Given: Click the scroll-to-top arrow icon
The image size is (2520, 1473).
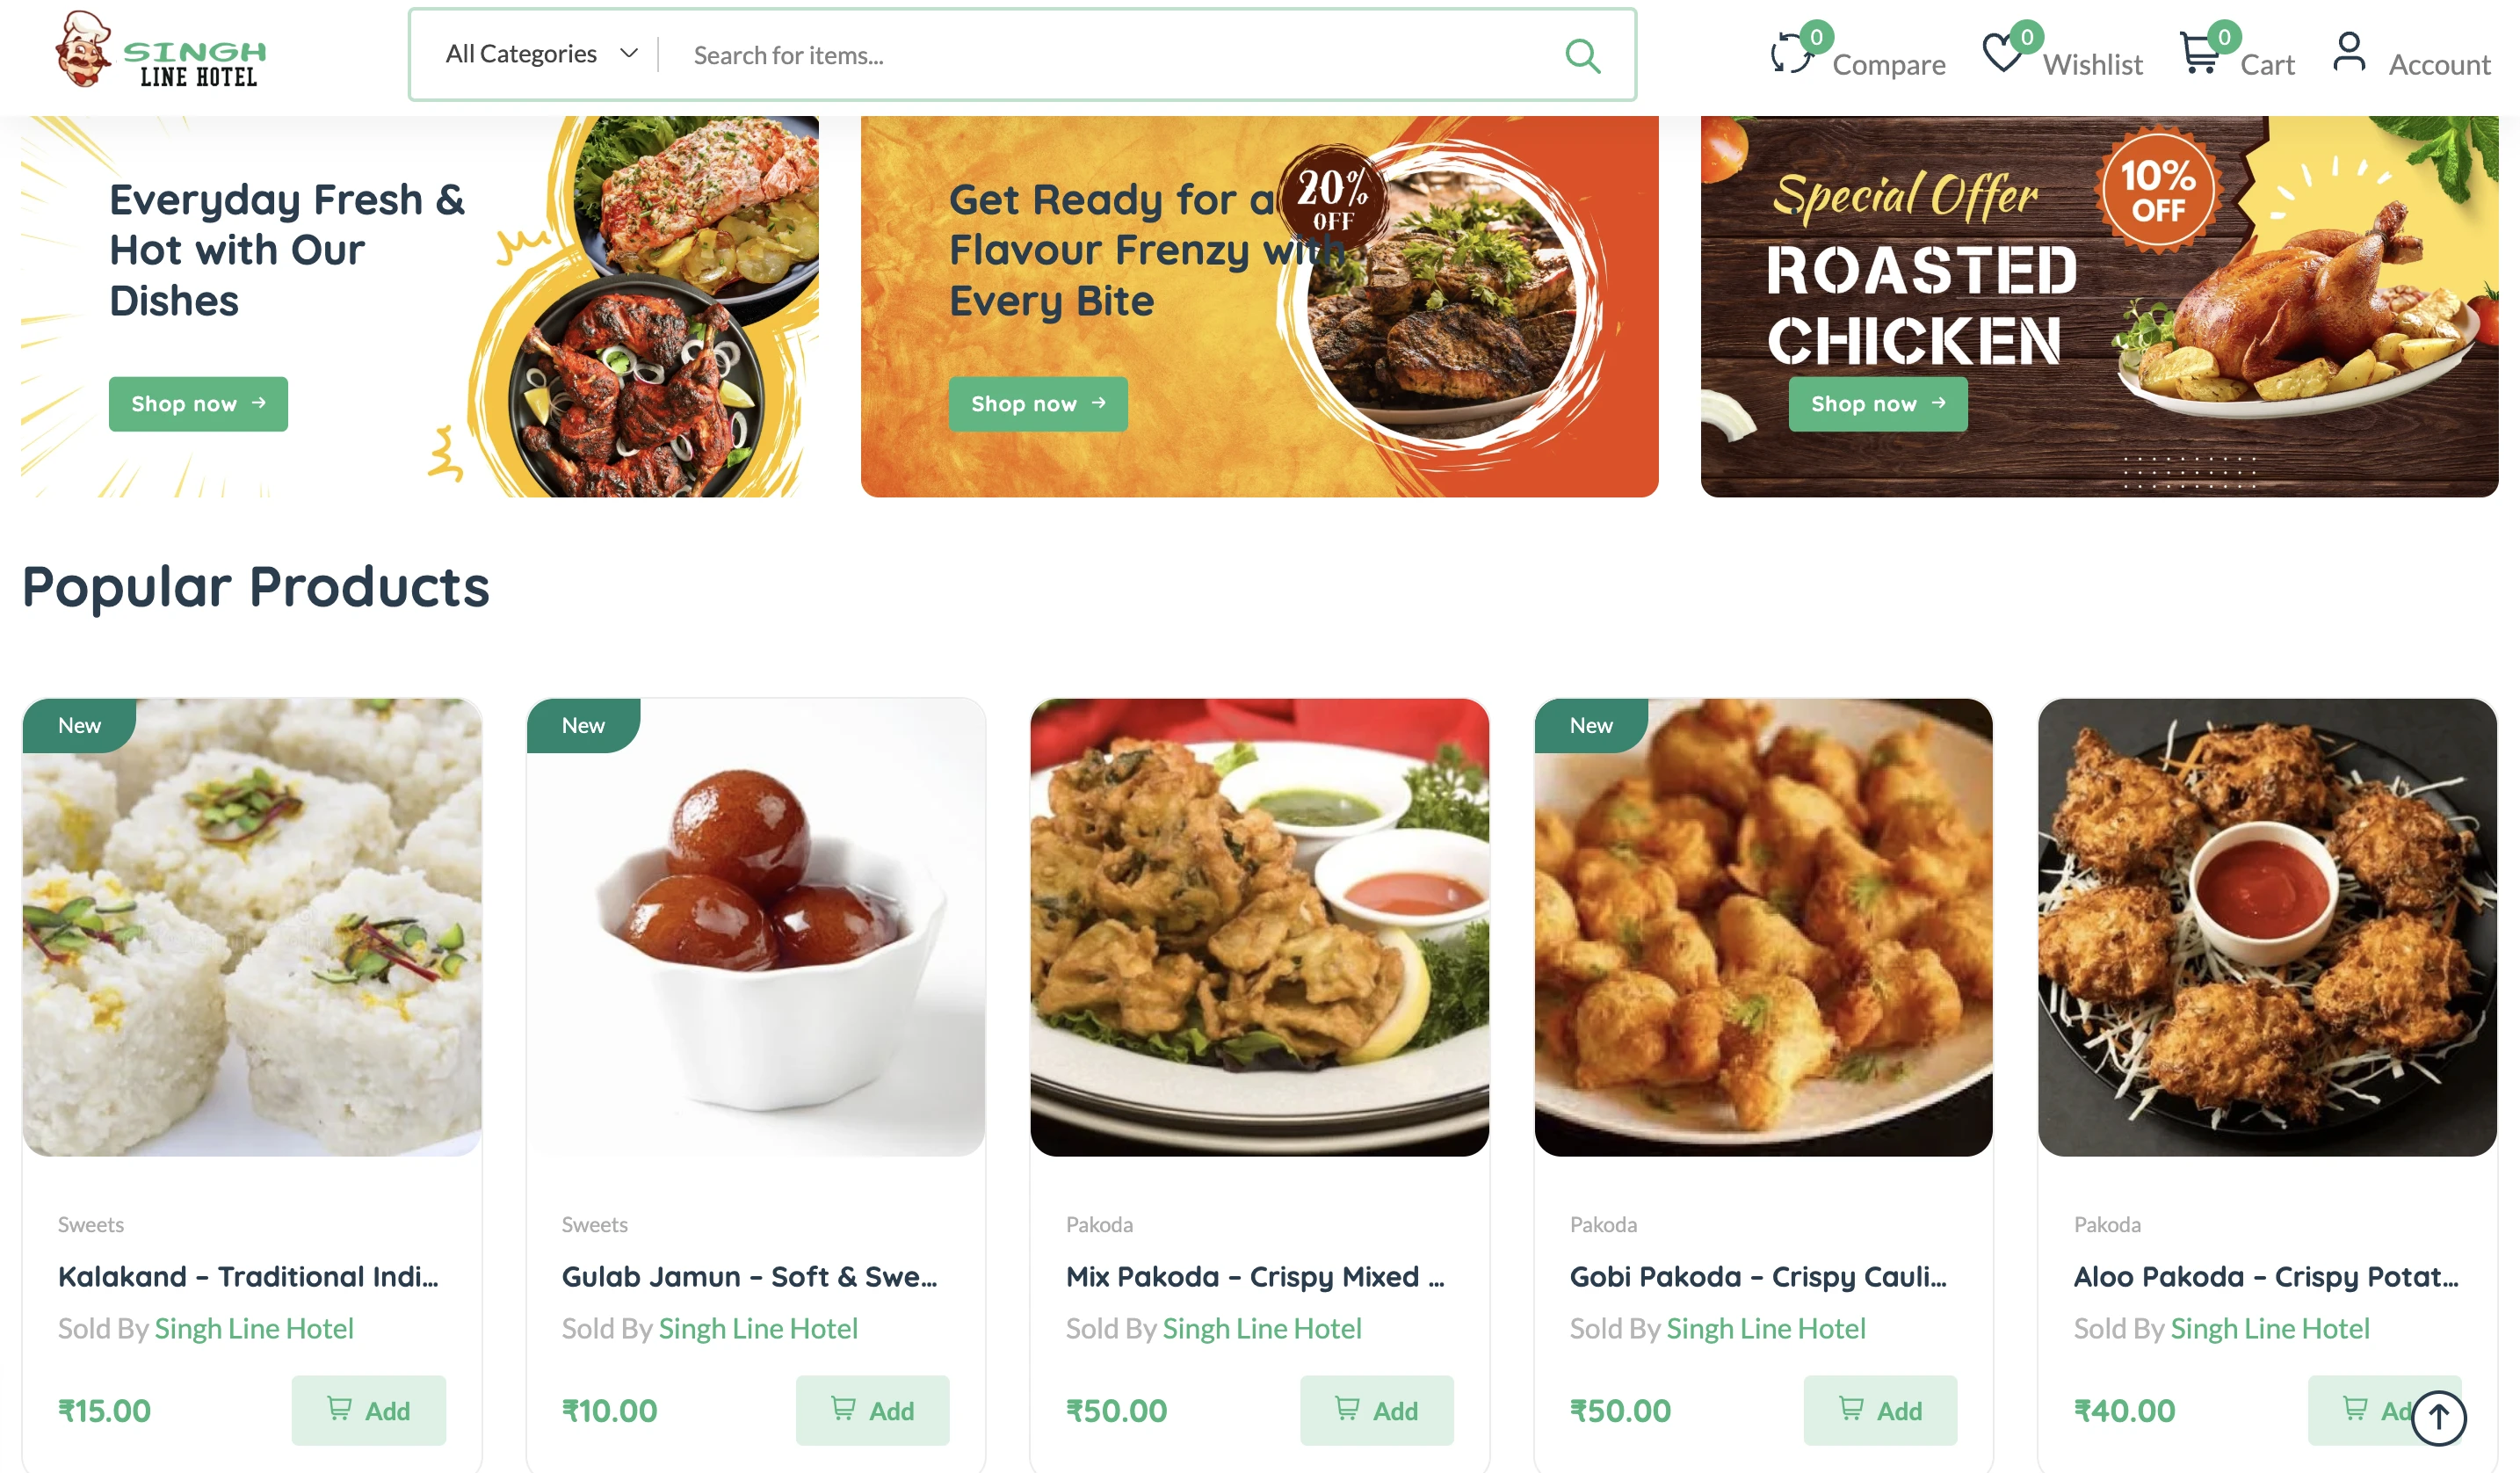Looking at the screenshot, I should click(2438, 1418).
